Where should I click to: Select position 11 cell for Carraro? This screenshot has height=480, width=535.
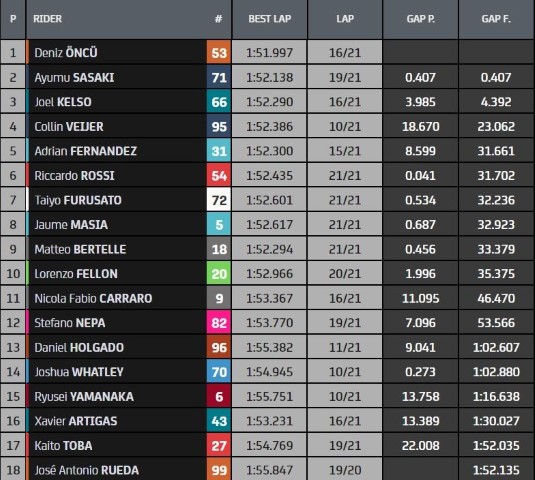click(x=13, y=299)
